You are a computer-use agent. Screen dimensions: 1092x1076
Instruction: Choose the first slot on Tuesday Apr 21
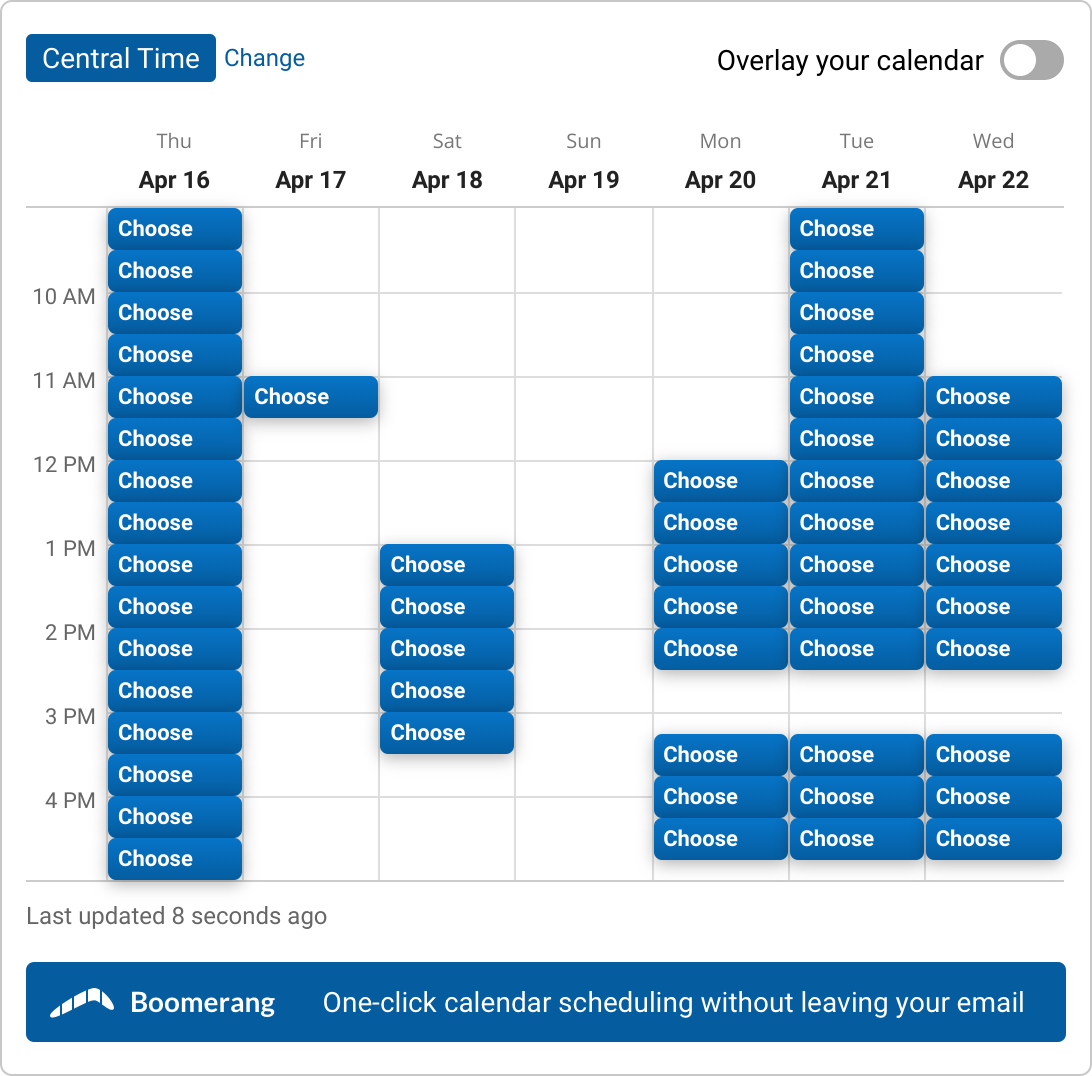coord(856,229)
